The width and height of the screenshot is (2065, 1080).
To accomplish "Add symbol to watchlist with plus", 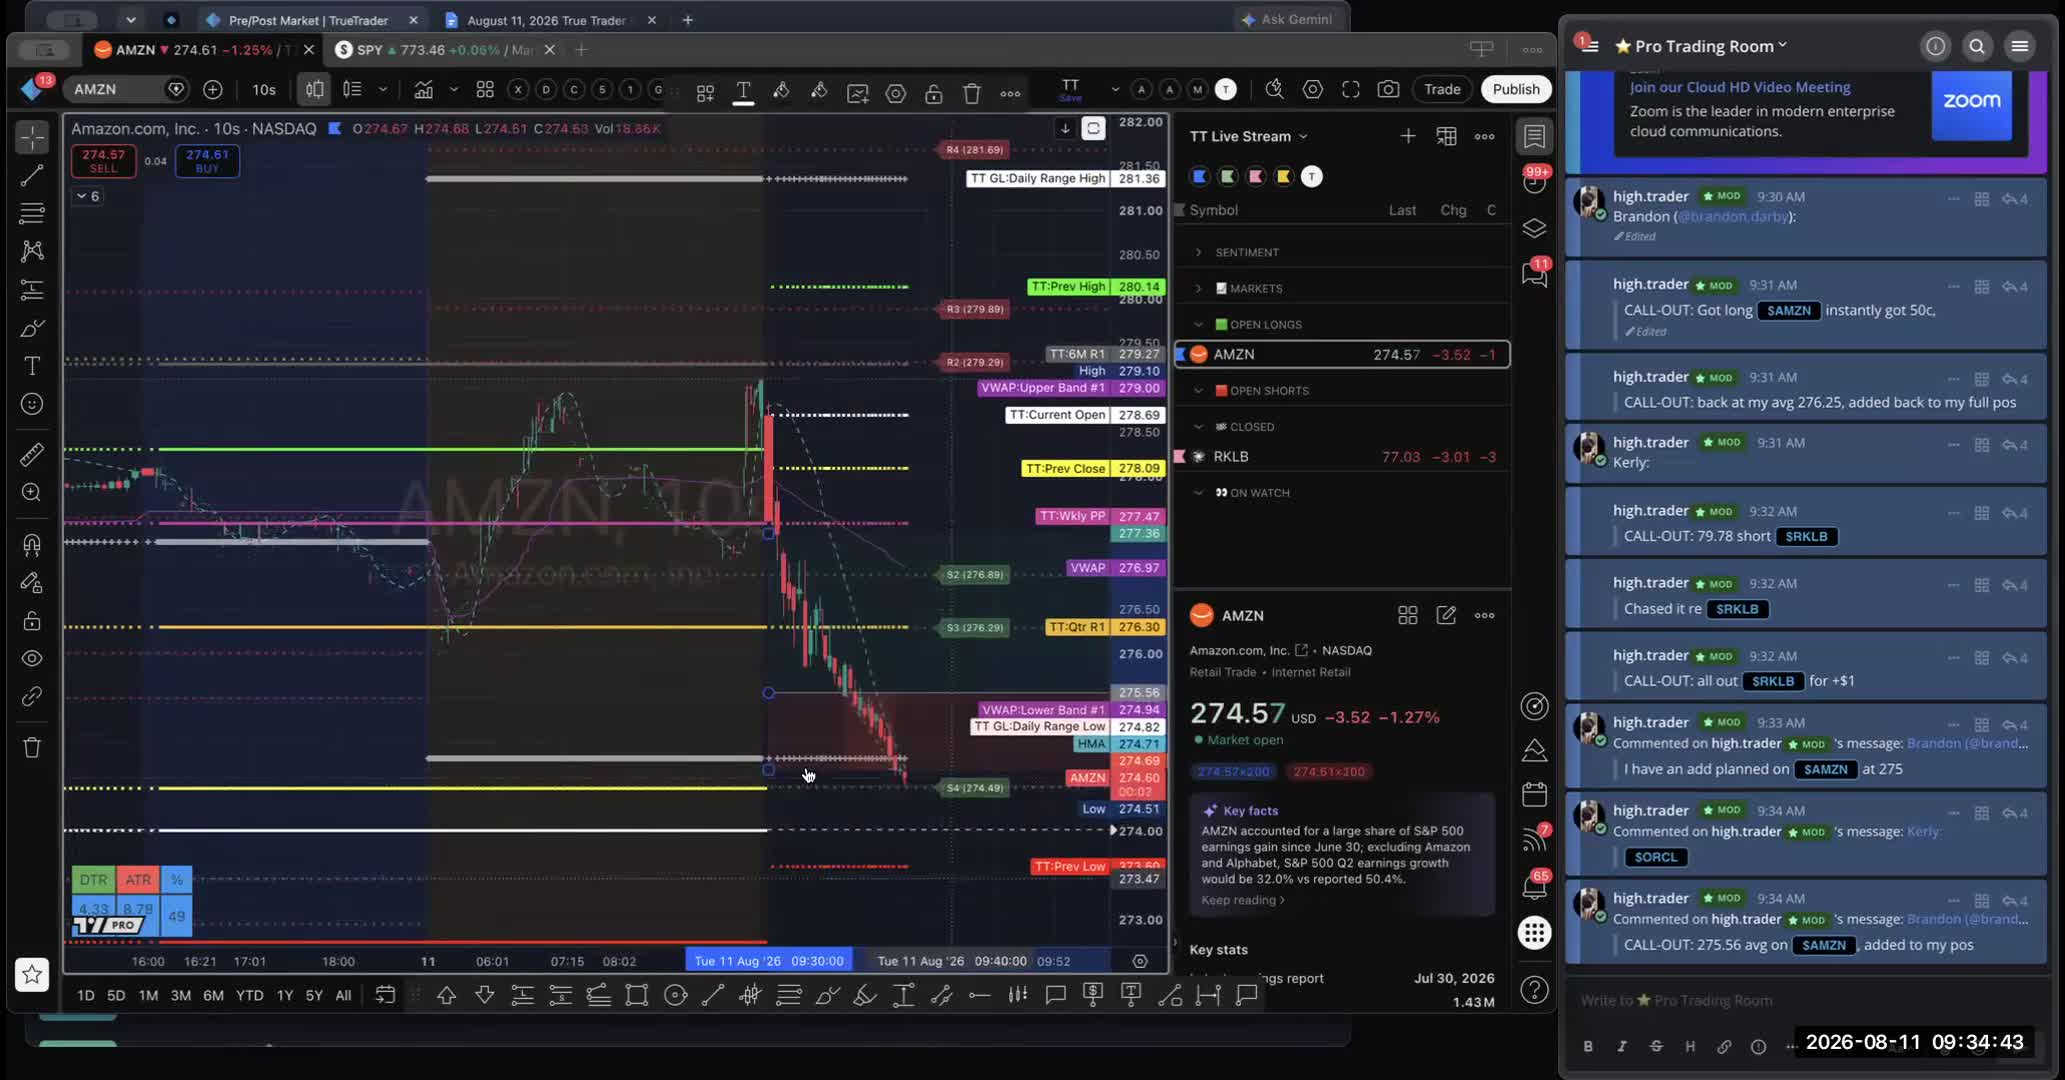I will click(x=1408, y=136).
